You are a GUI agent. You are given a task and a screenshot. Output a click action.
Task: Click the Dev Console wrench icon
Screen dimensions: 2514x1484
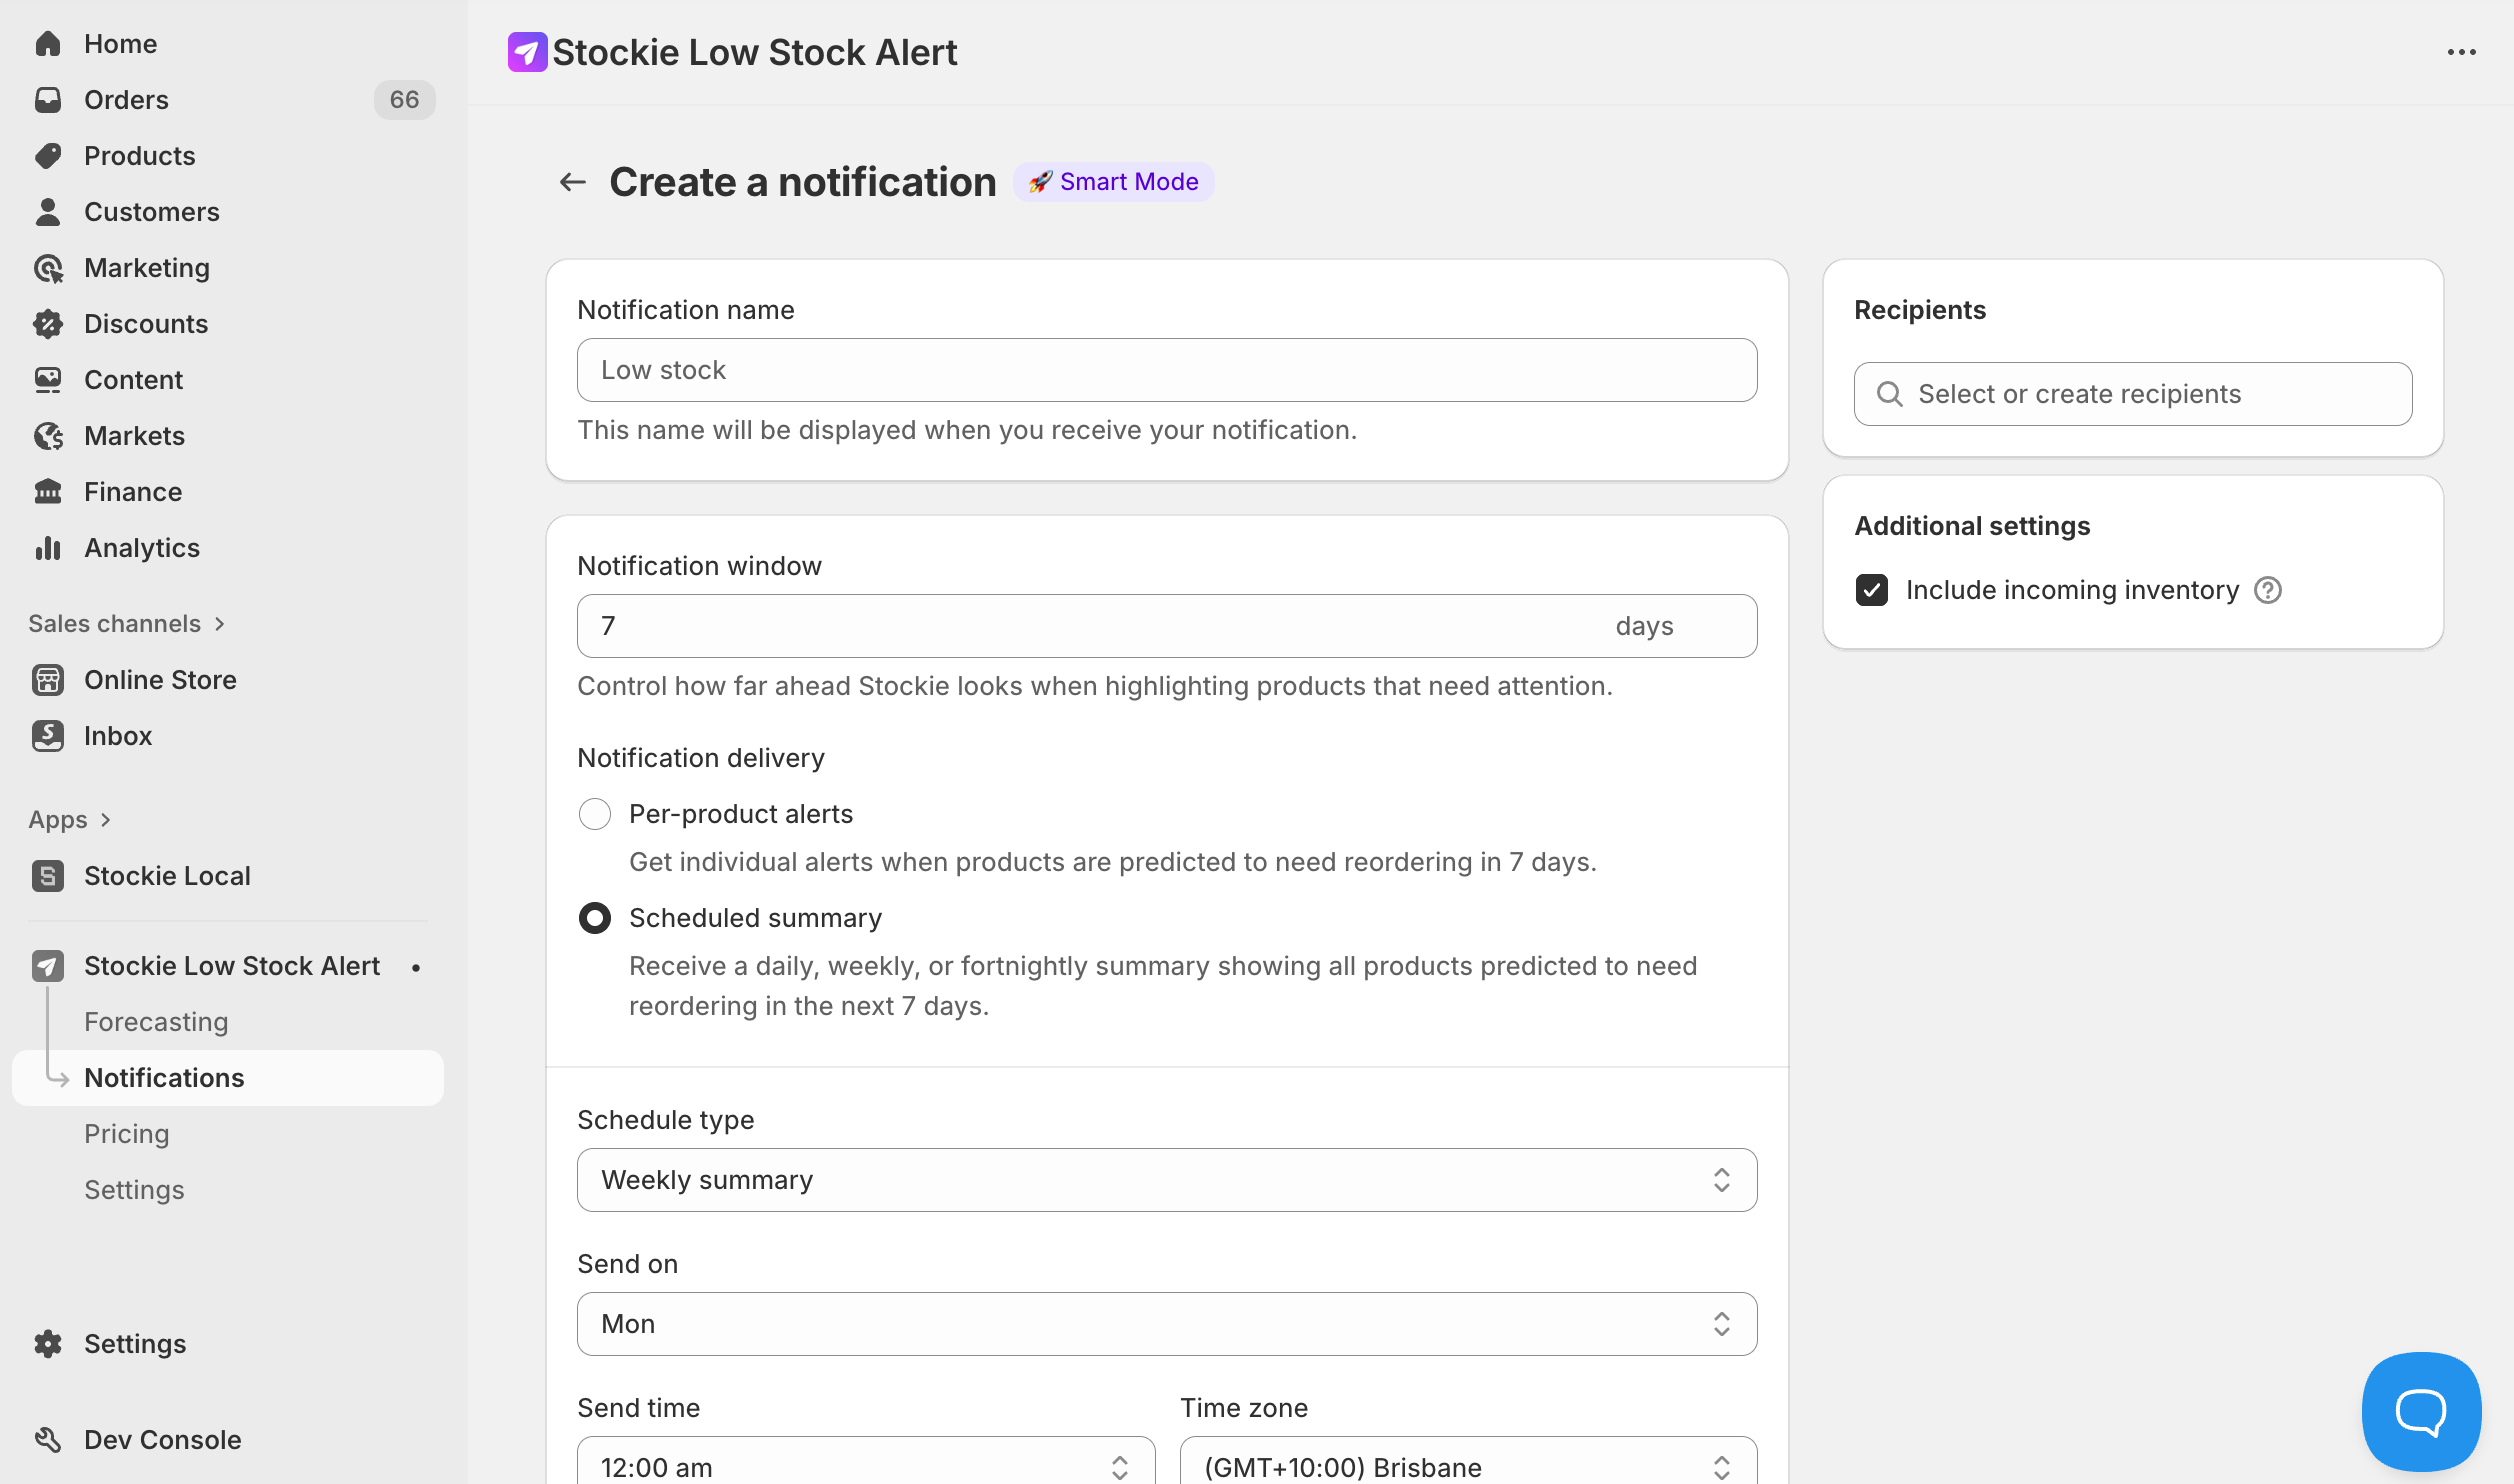point(48,1439)
